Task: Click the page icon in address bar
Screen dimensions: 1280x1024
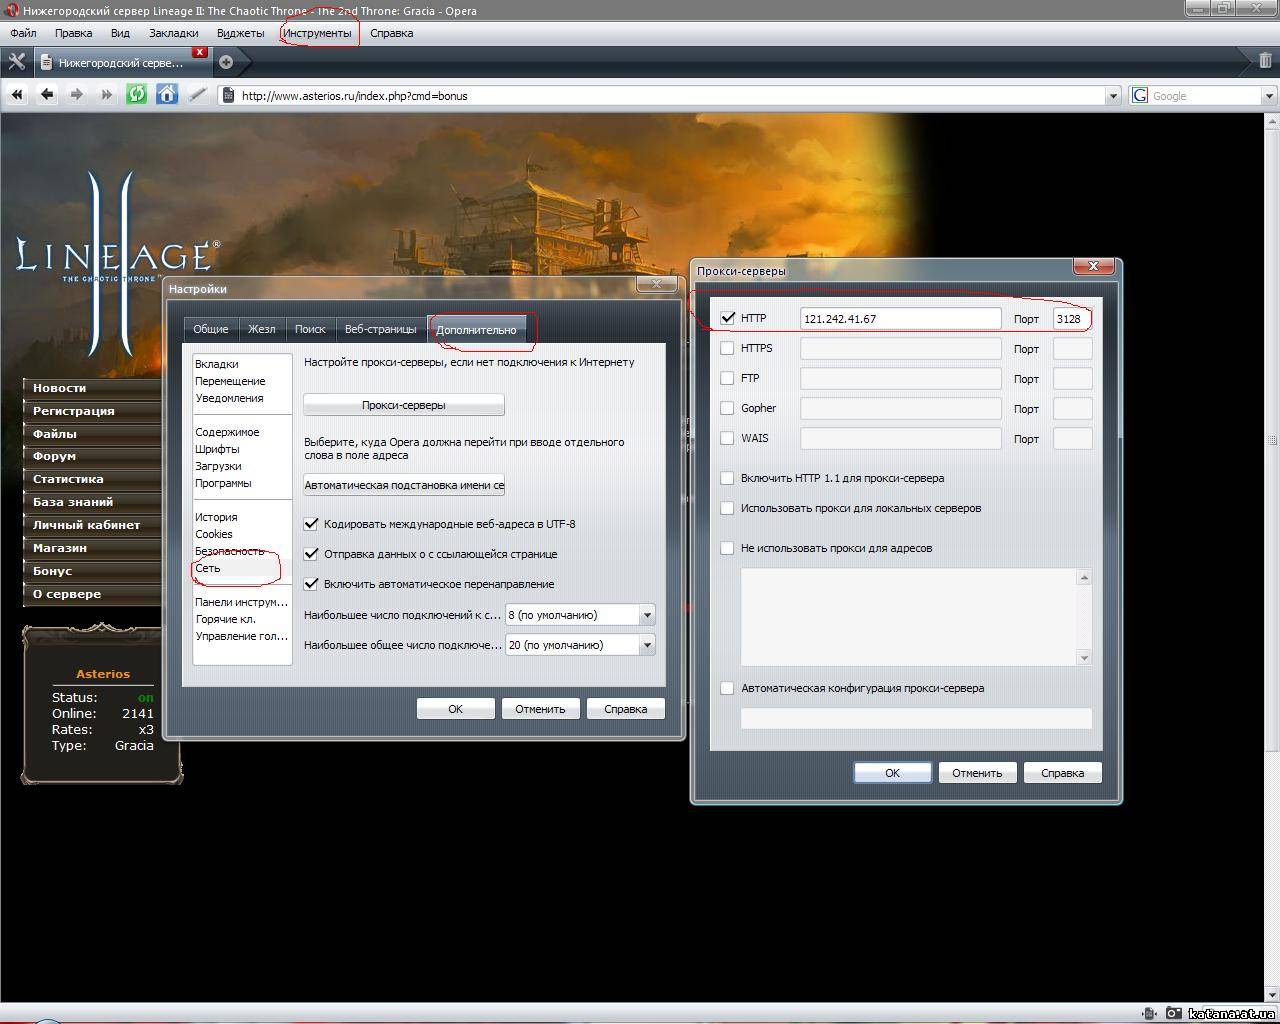Action: pyautogui.click(x=227, y=96)
